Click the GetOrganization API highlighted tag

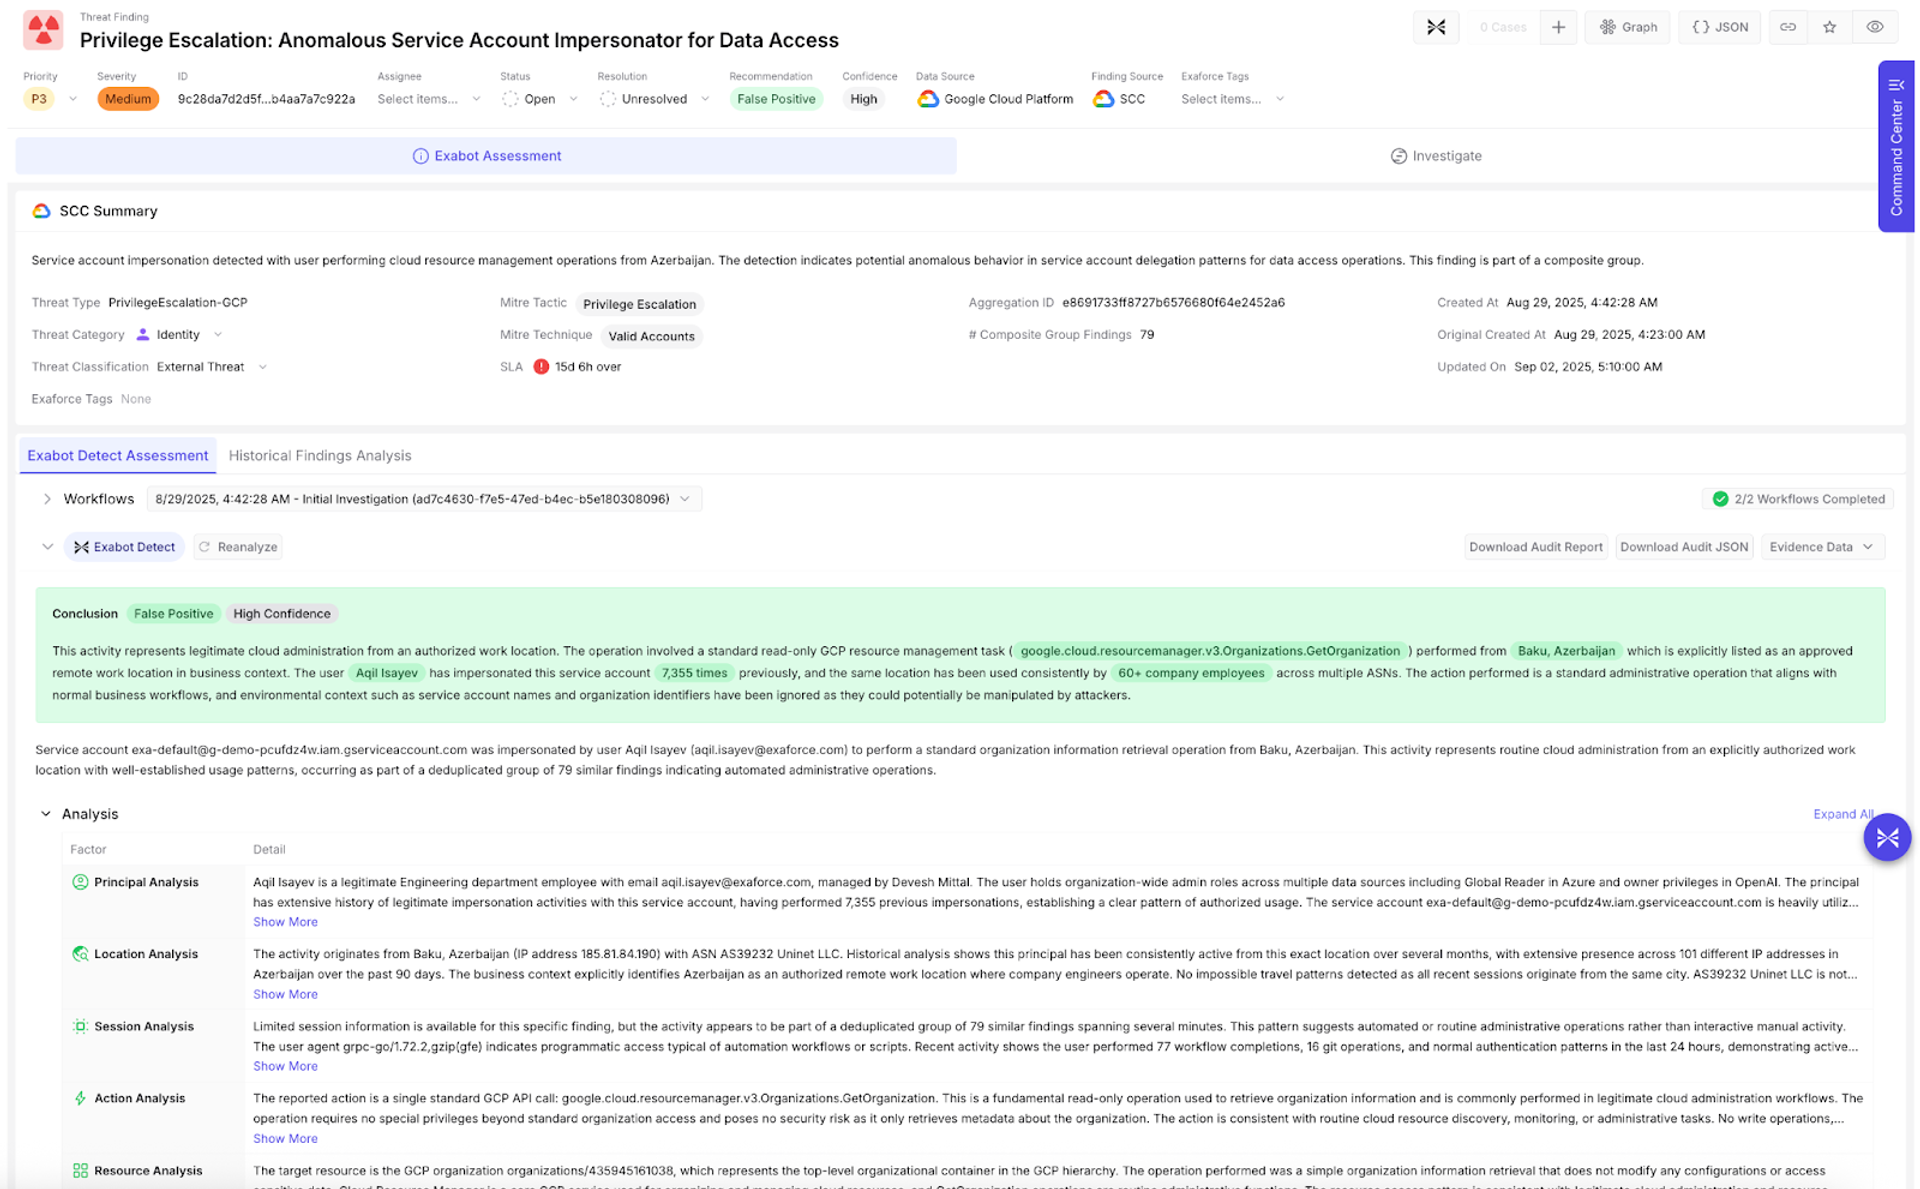(1210, 651)
